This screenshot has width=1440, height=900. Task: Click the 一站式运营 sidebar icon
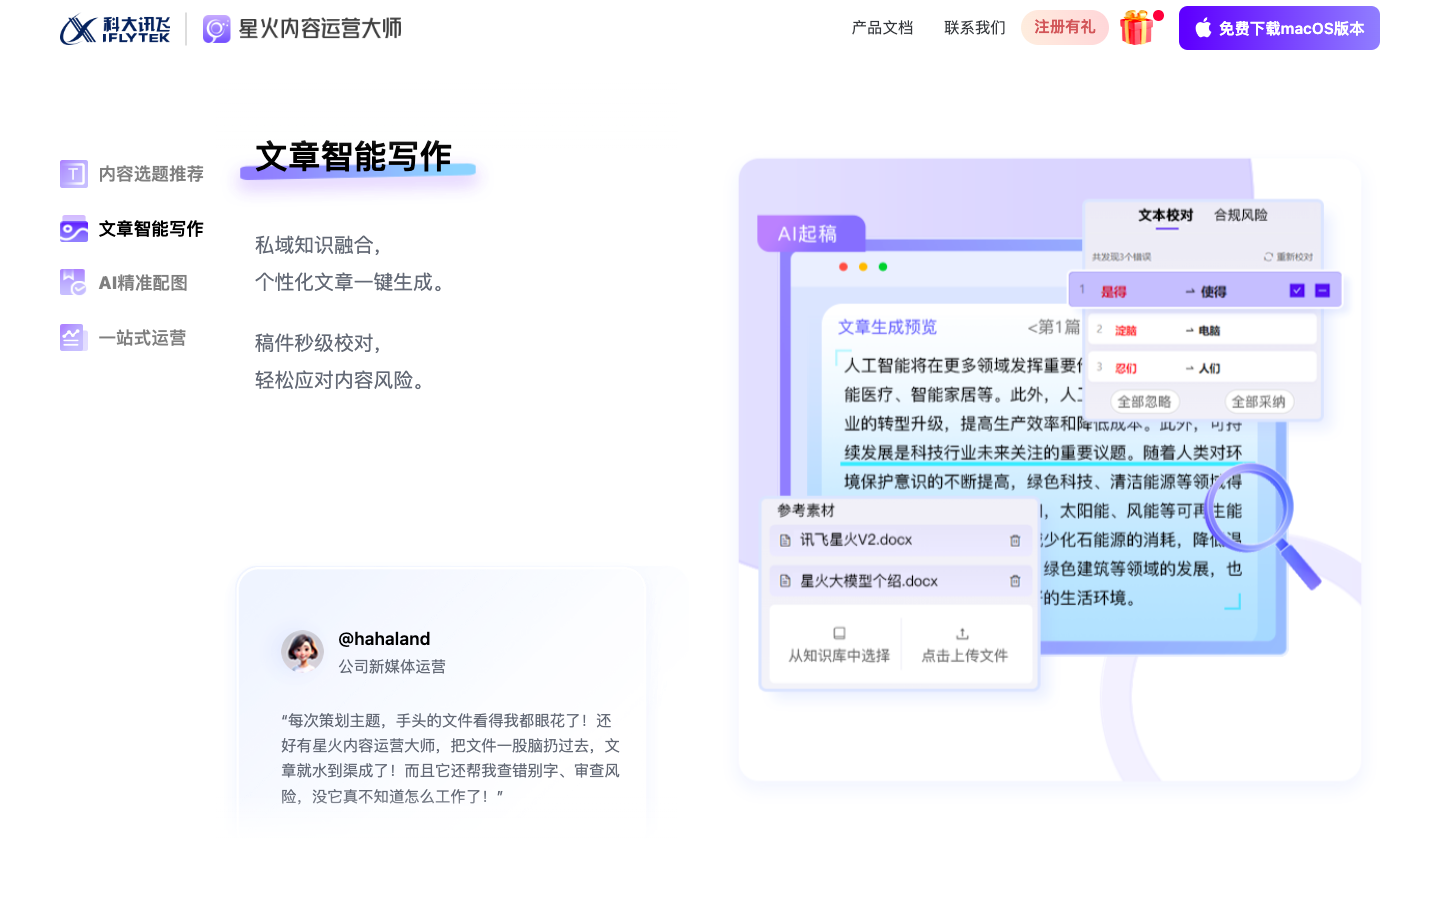[x=73, y=338]
